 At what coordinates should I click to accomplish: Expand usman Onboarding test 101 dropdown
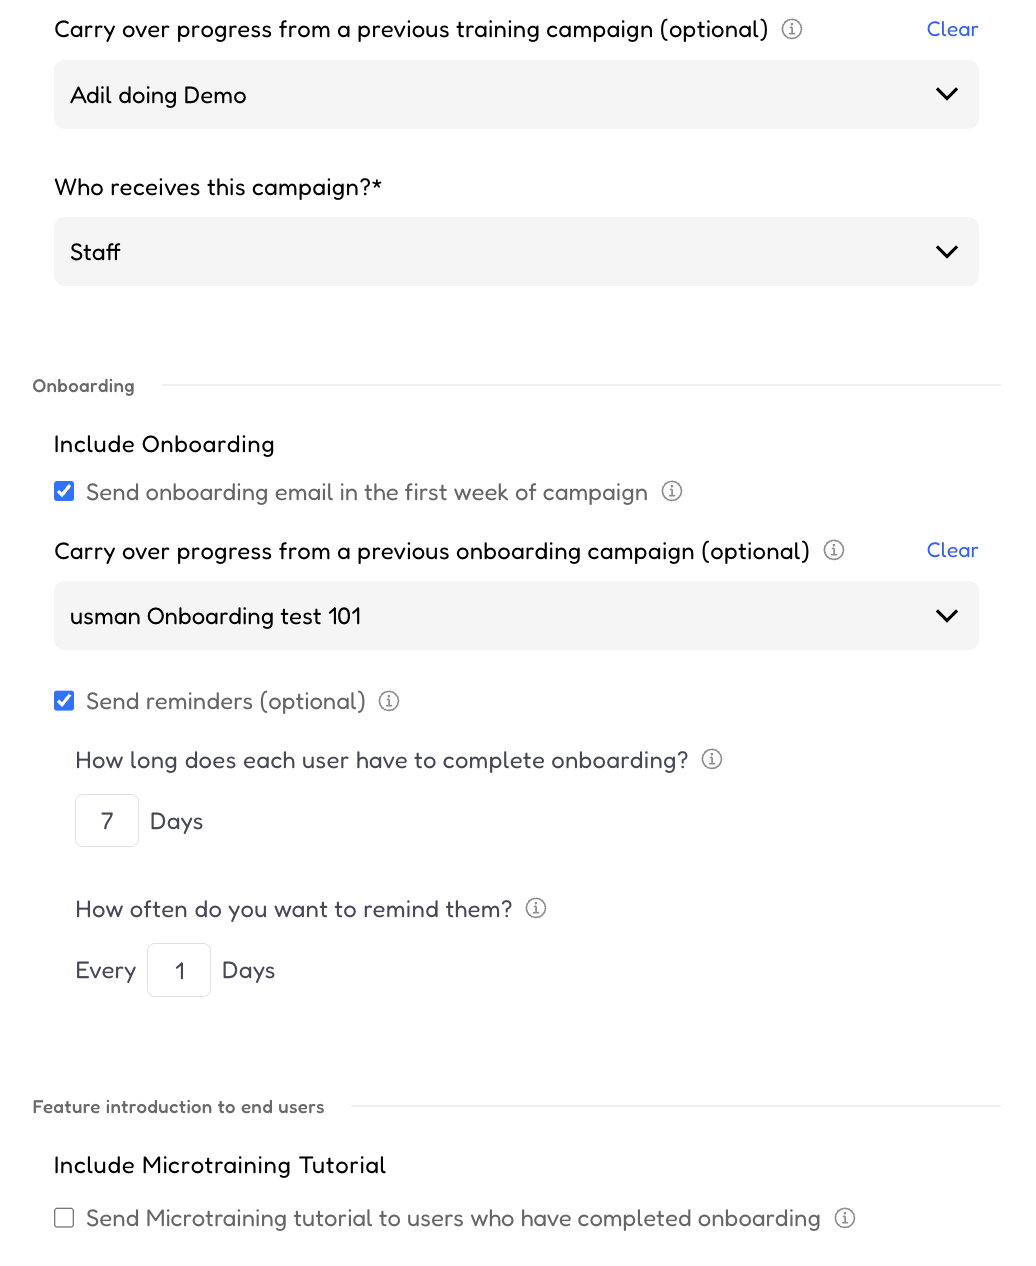[x=516, y=616]
